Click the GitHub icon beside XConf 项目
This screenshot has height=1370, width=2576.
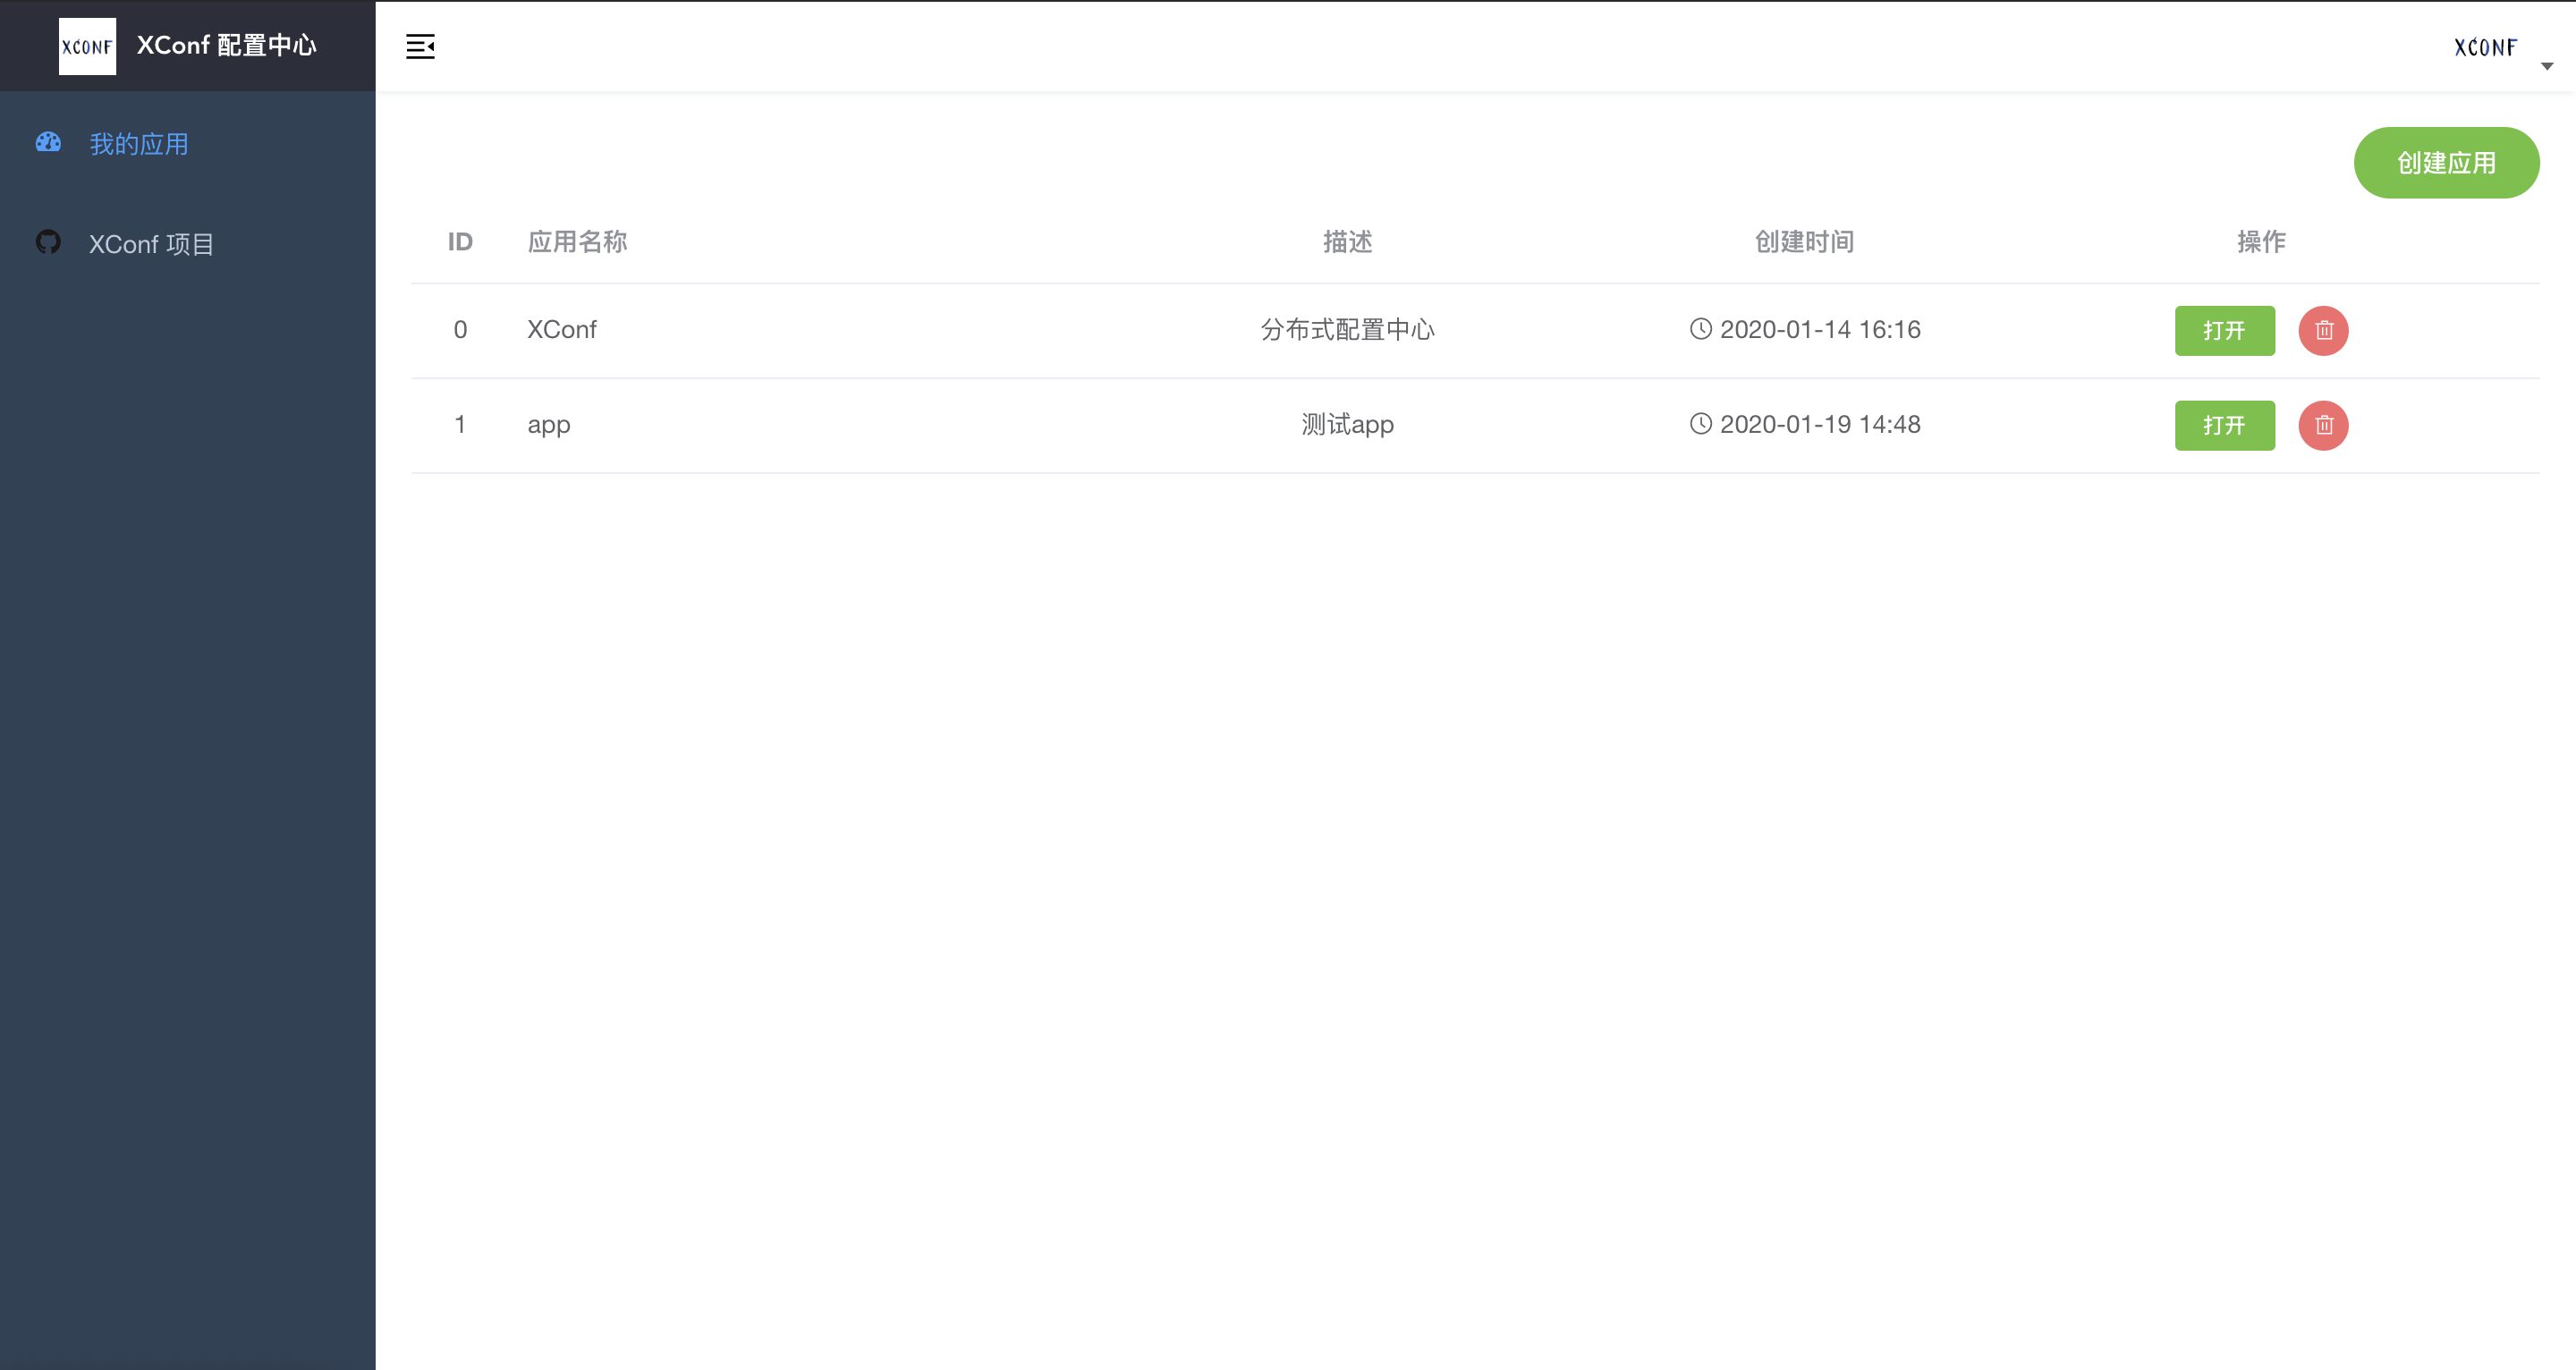[x=48, y=243]
